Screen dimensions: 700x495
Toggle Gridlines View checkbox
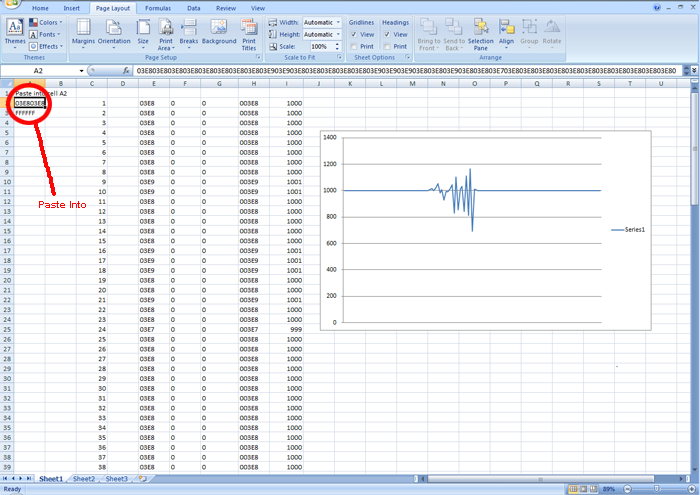click(x=354, y=34)
